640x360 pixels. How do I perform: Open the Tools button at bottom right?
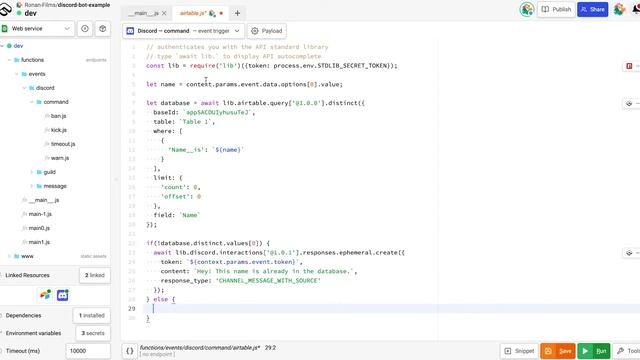pyautogui.click(x=627, y=351)
